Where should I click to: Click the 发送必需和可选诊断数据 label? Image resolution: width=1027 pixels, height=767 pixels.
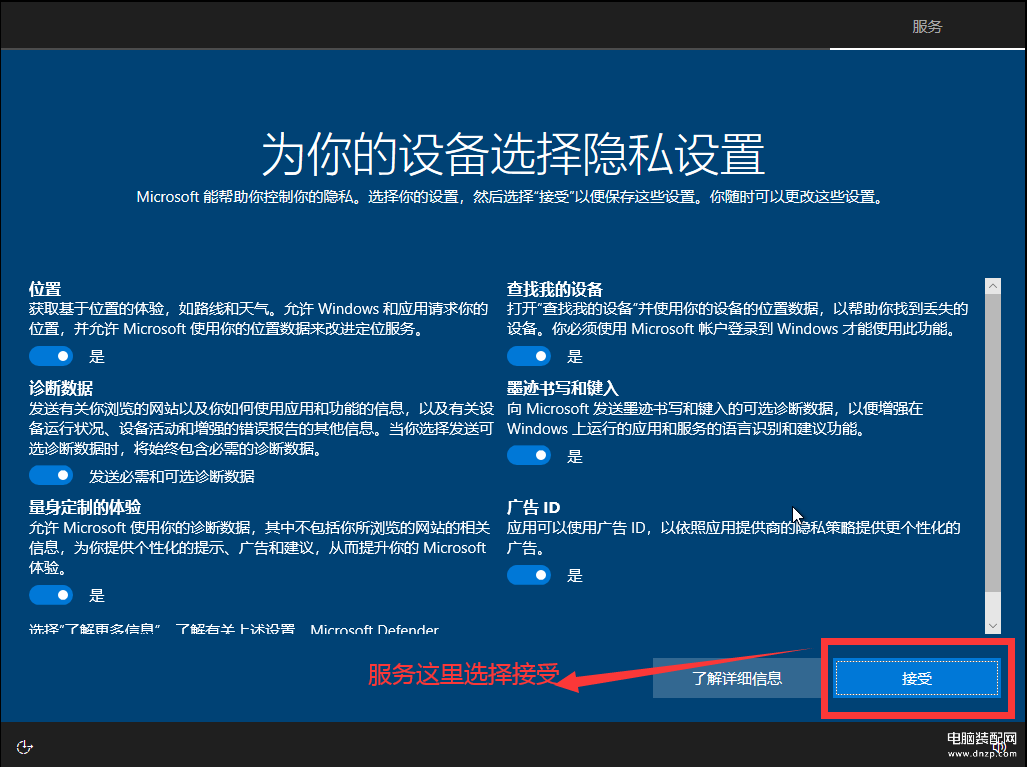coord(172,476)
